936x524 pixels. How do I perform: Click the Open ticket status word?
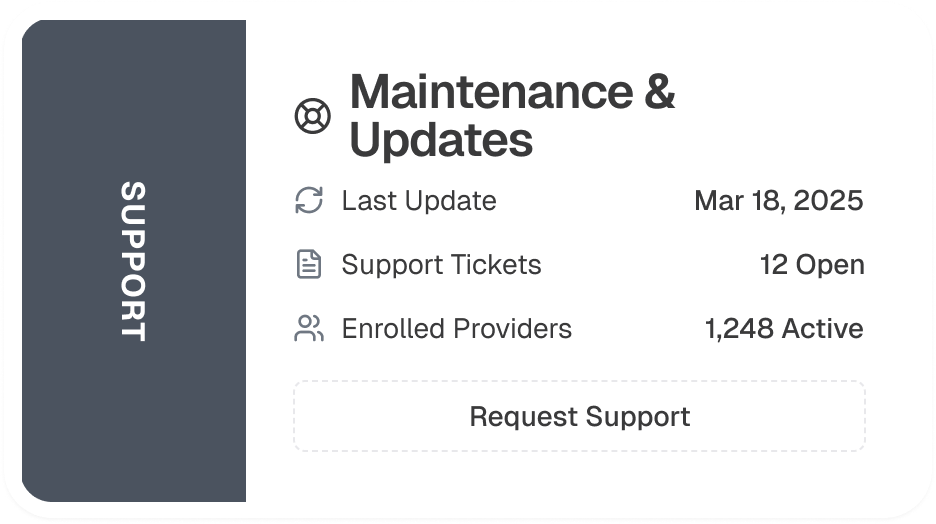[830, 265]
